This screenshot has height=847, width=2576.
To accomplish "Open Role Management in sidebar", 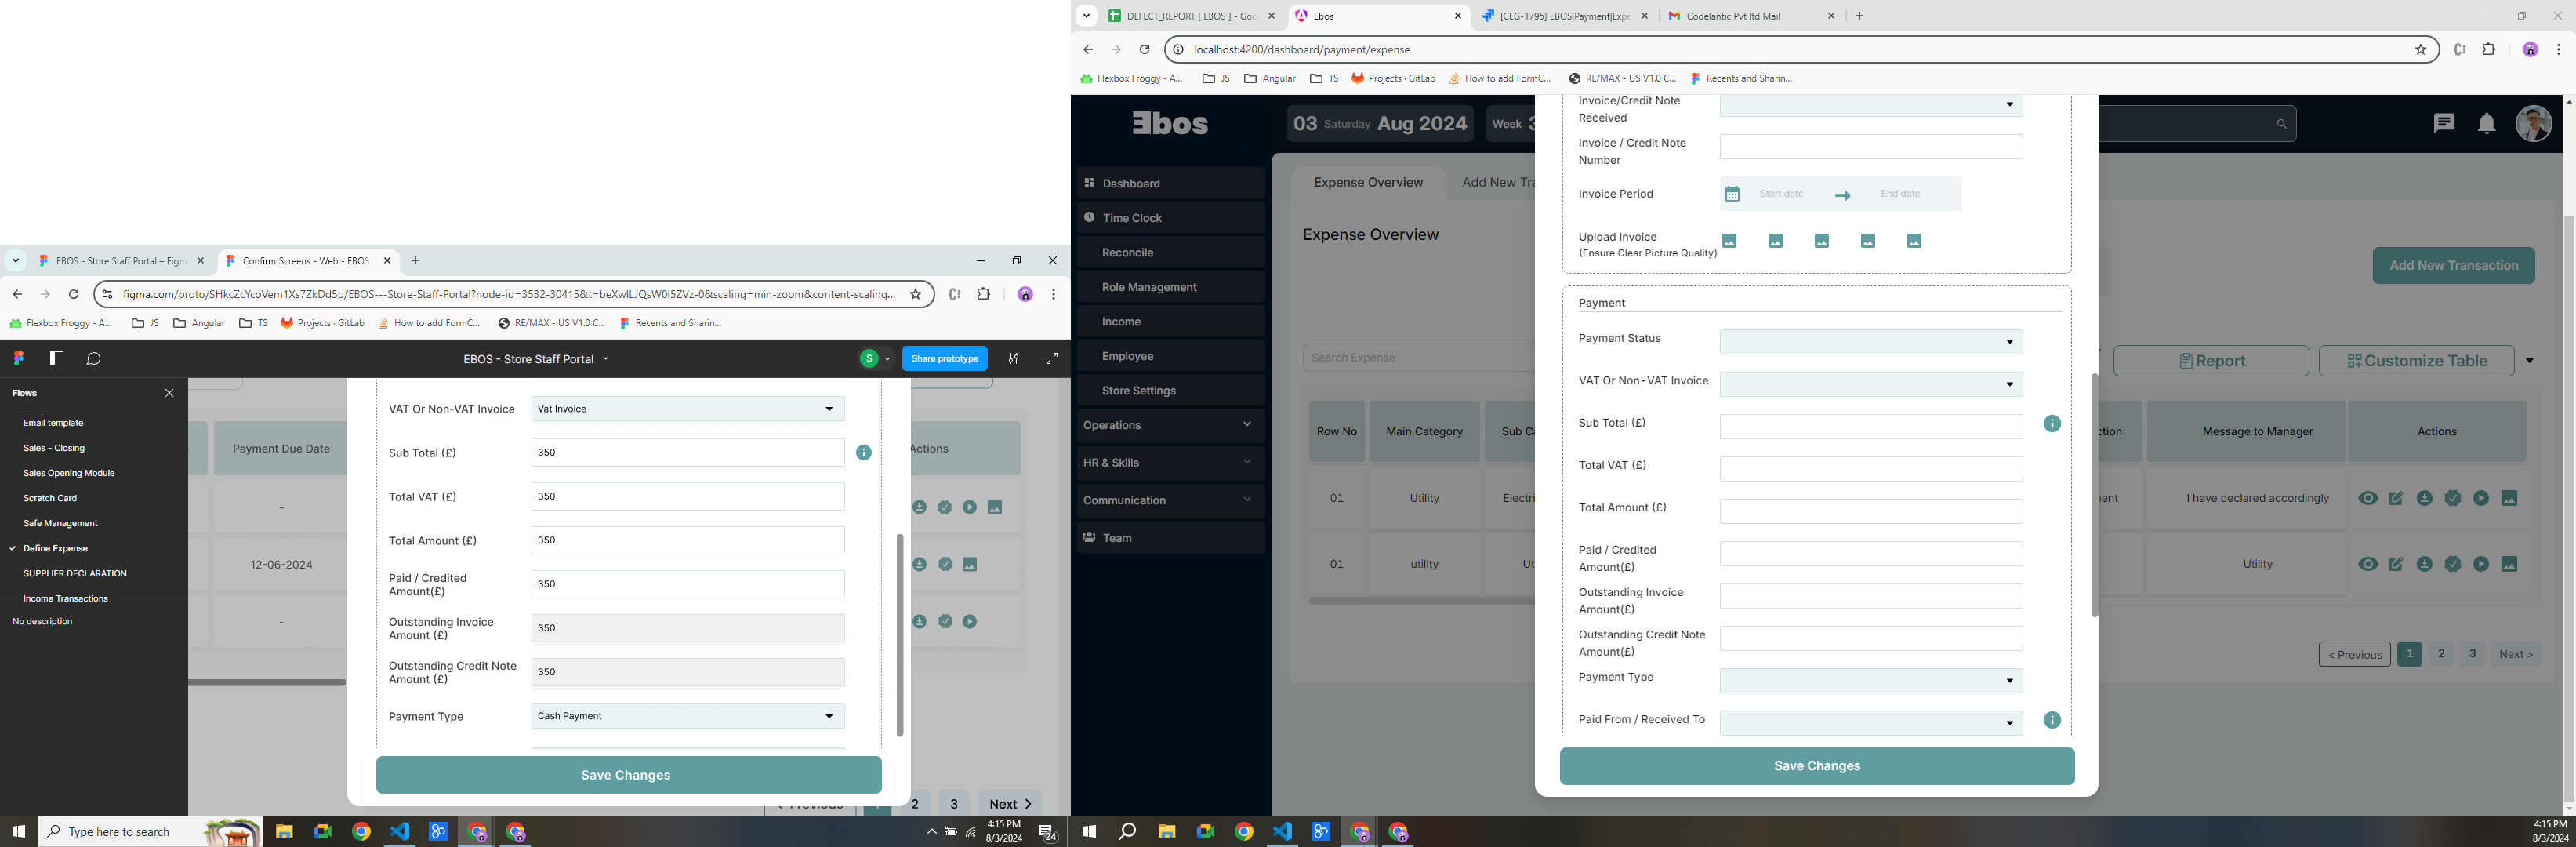I will click(1170, 287).
